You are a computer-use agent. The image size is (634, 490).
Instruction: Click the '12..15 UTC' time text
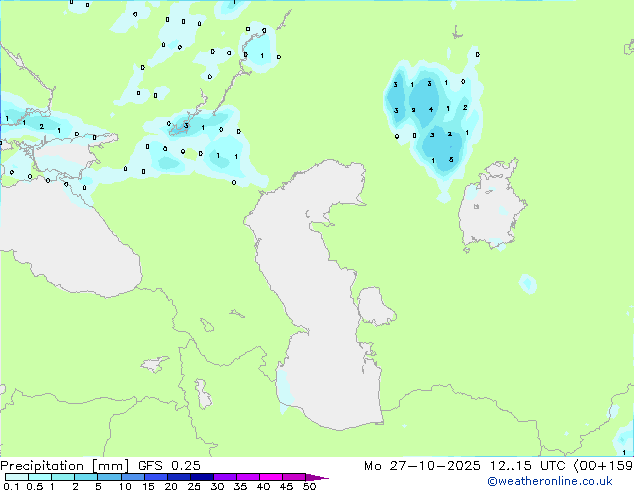[x=528, y=466]
